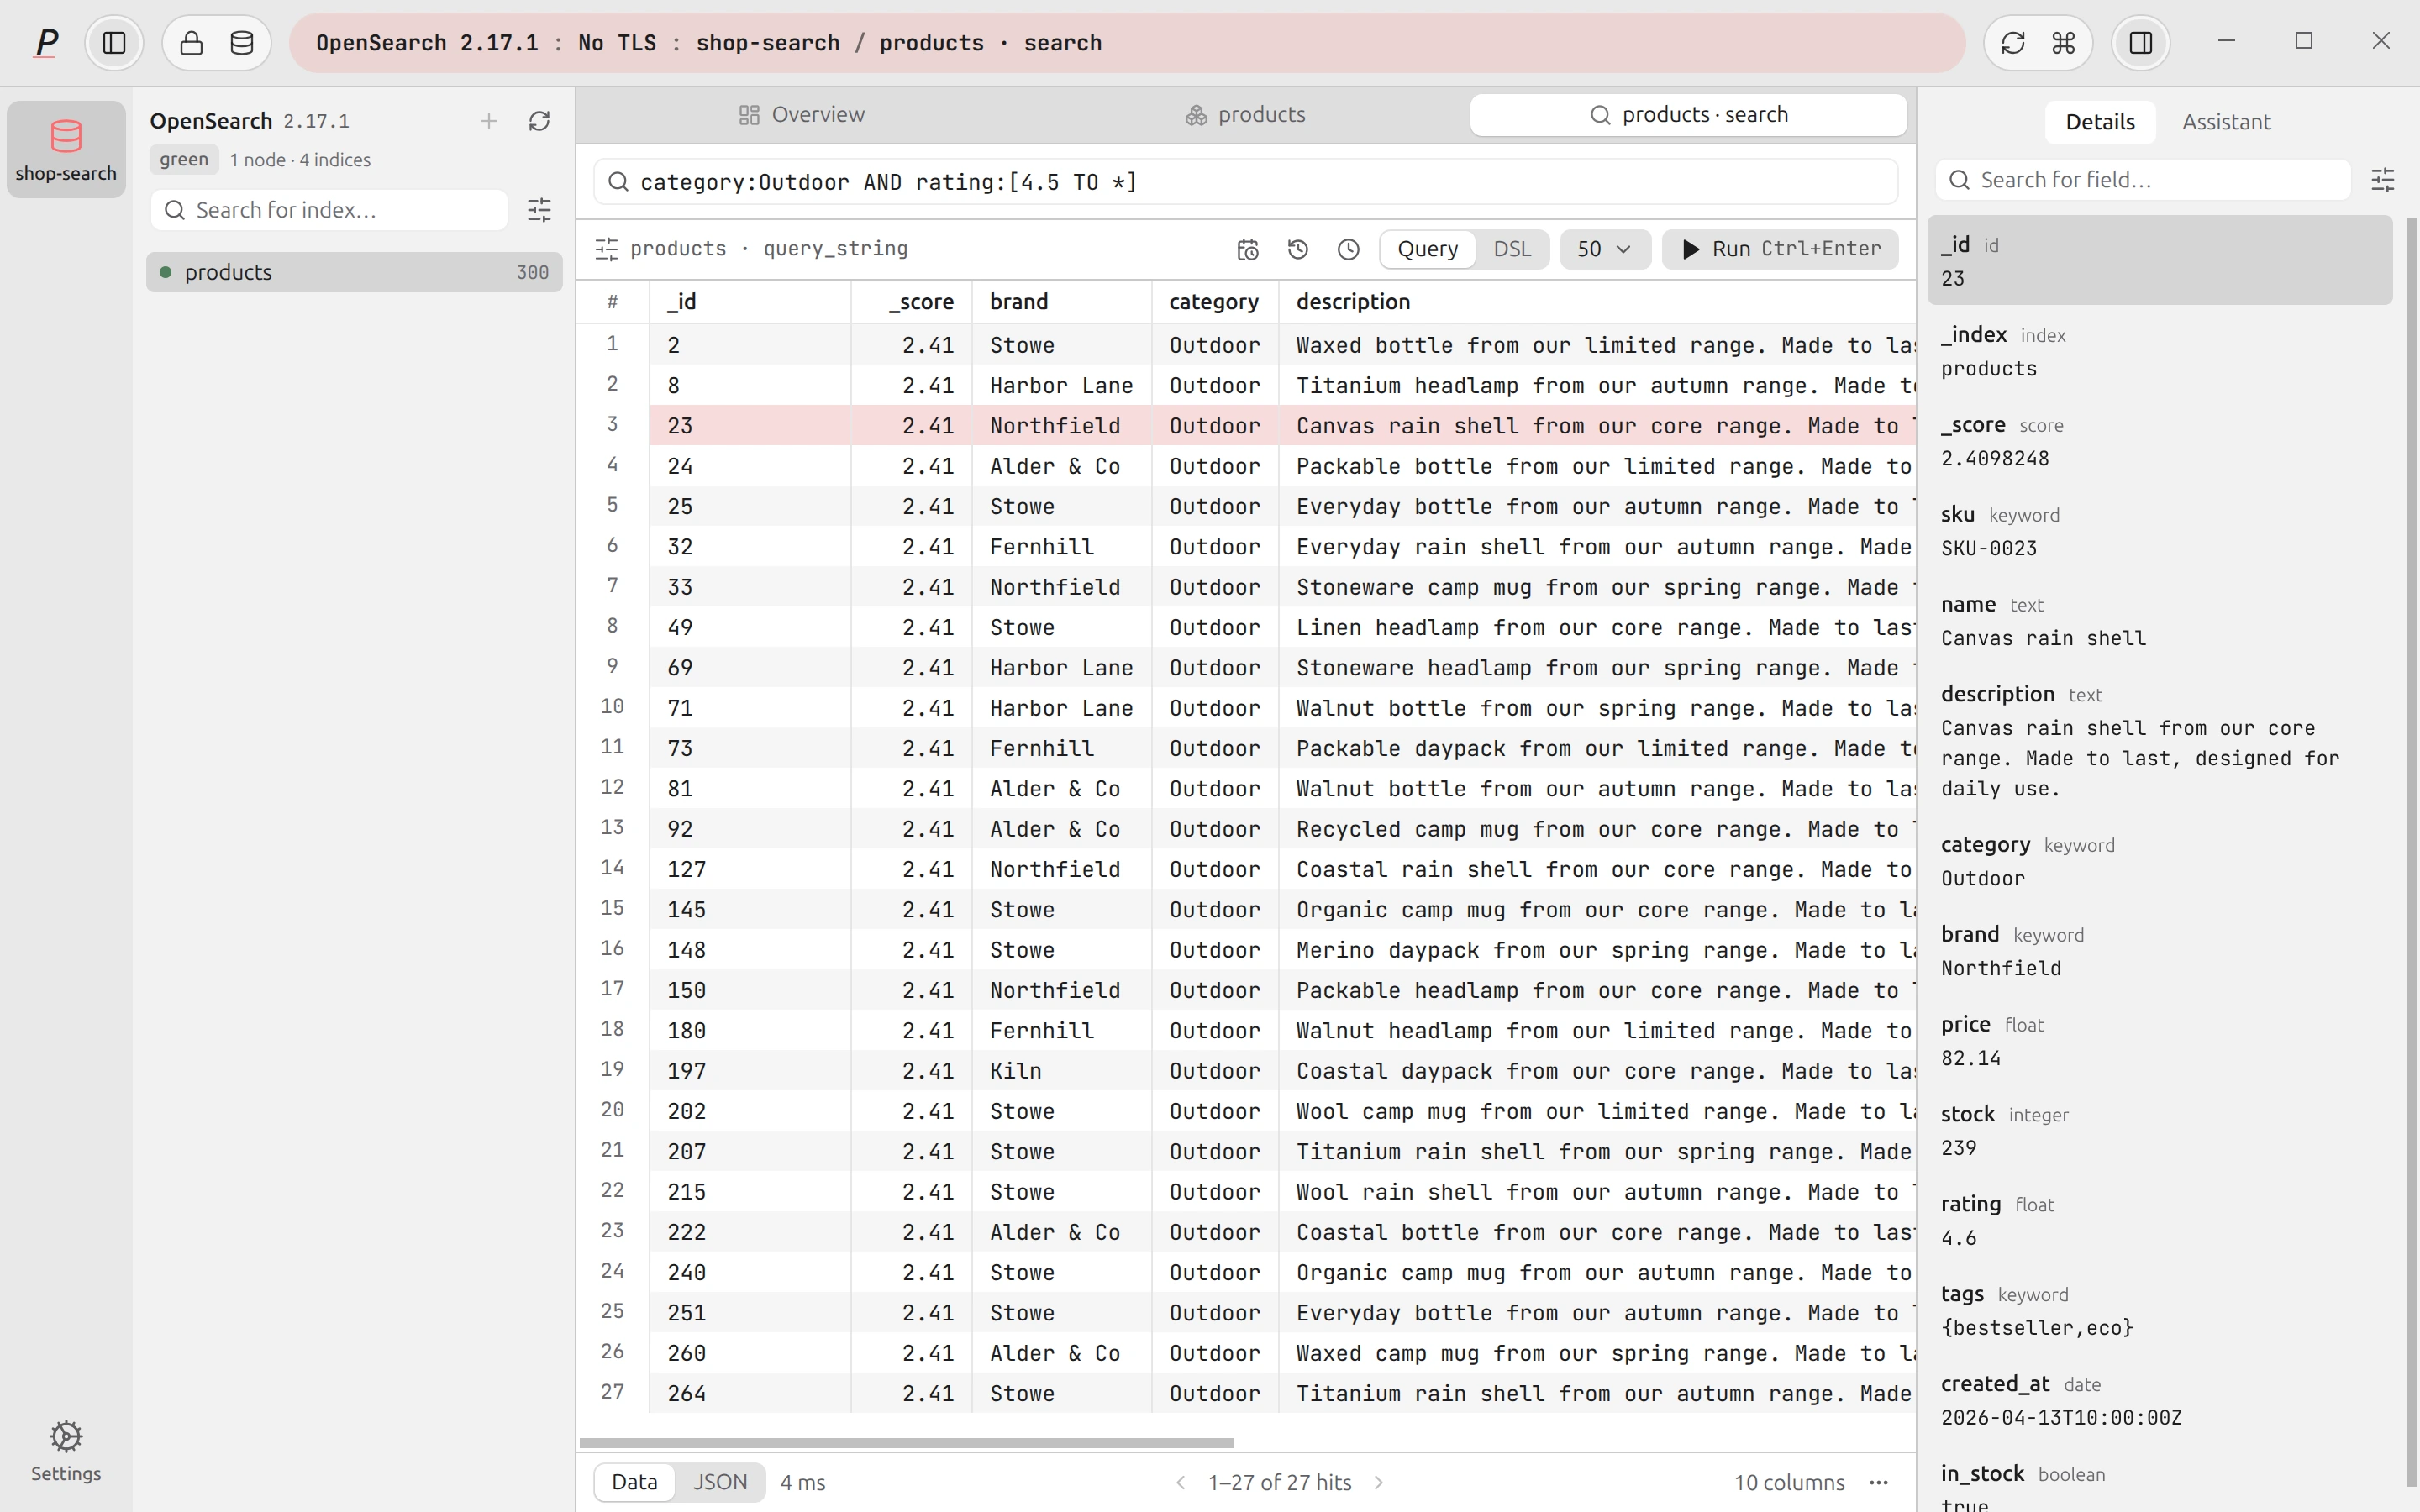The width and height of the screenshot is (2420, 1512).
Task: Switch to DSL mode
Action: pos(1512,249)
